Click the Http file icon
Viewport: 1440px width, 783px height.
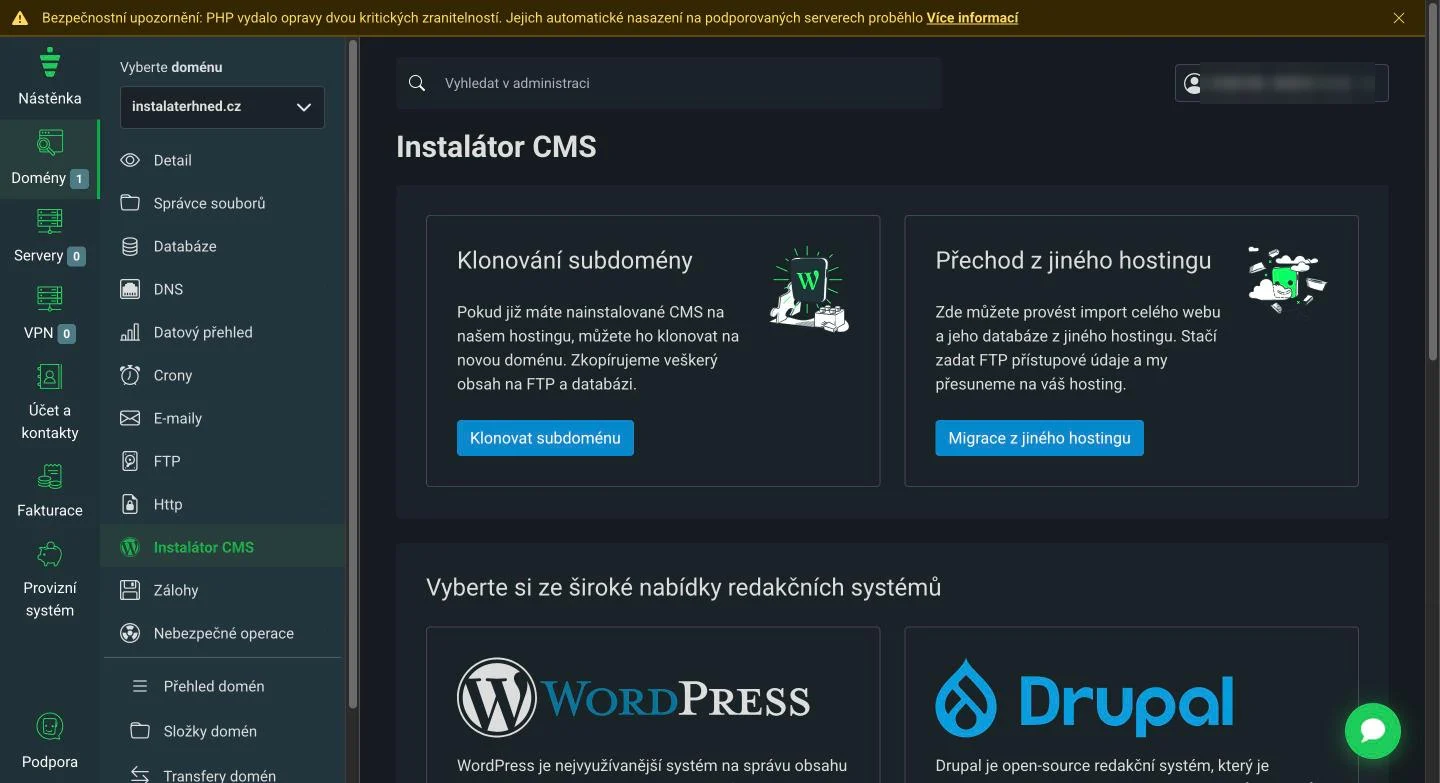coord(130,504)
